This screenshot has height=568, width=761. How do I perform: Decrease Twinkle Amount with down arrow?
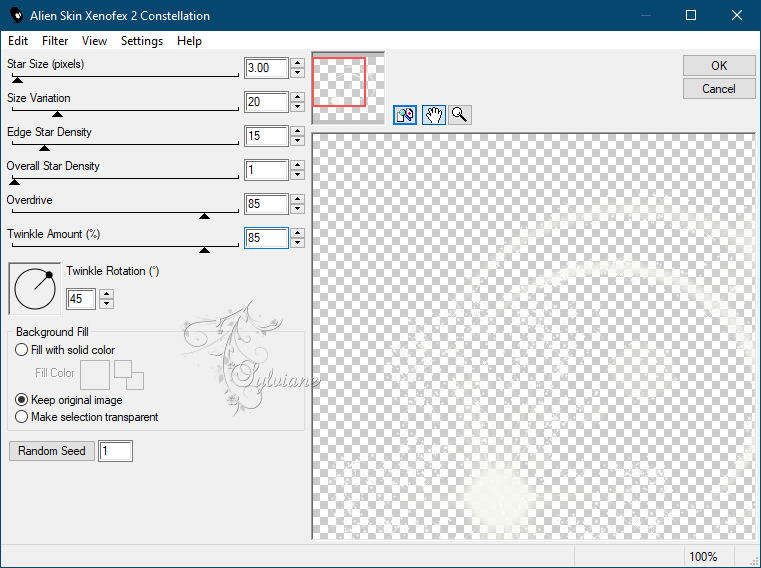tap(298, 243)
